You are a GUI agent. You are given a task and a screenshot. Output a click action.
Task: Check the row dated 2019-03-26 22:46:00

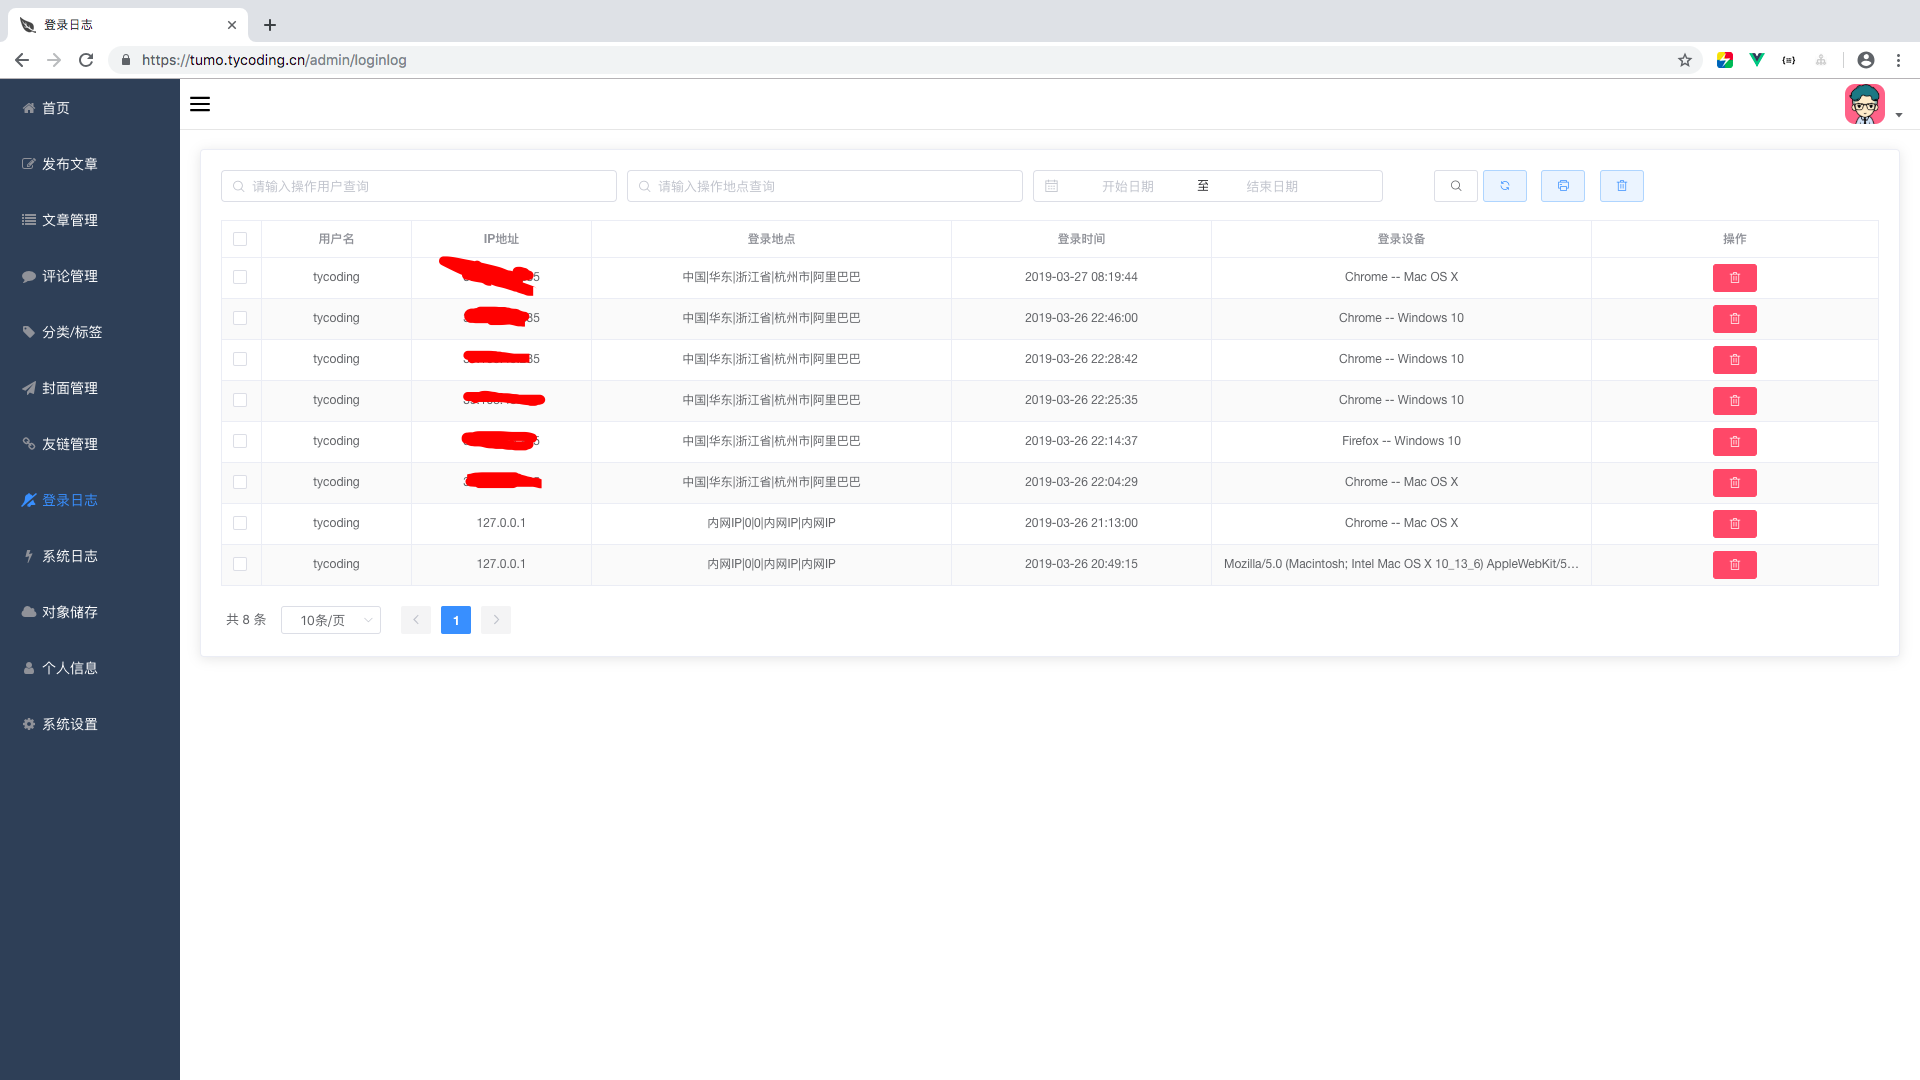click(x=240, y=318)
